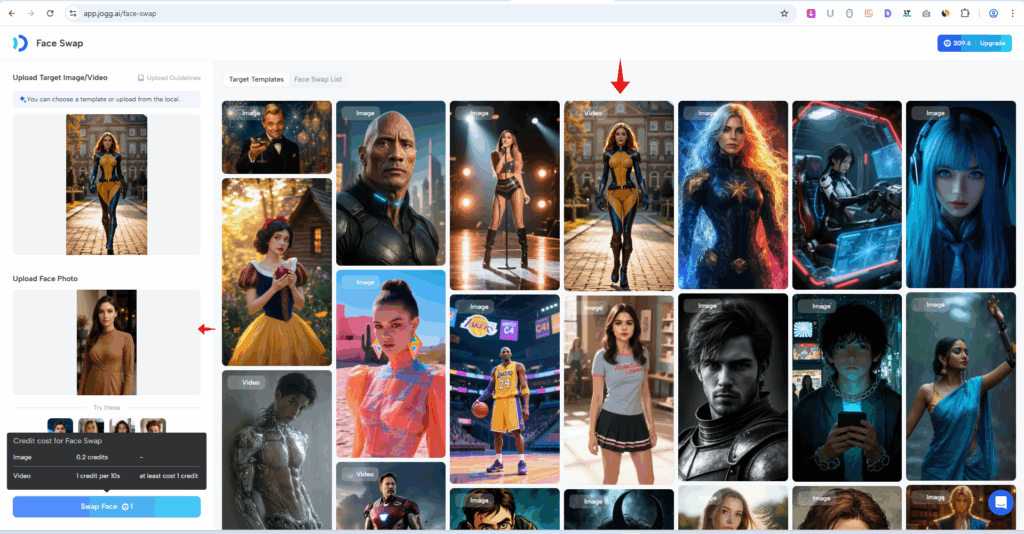Click the JoggAI logo icon
This screenshot has height=534, width=1024.
point(20,43)
